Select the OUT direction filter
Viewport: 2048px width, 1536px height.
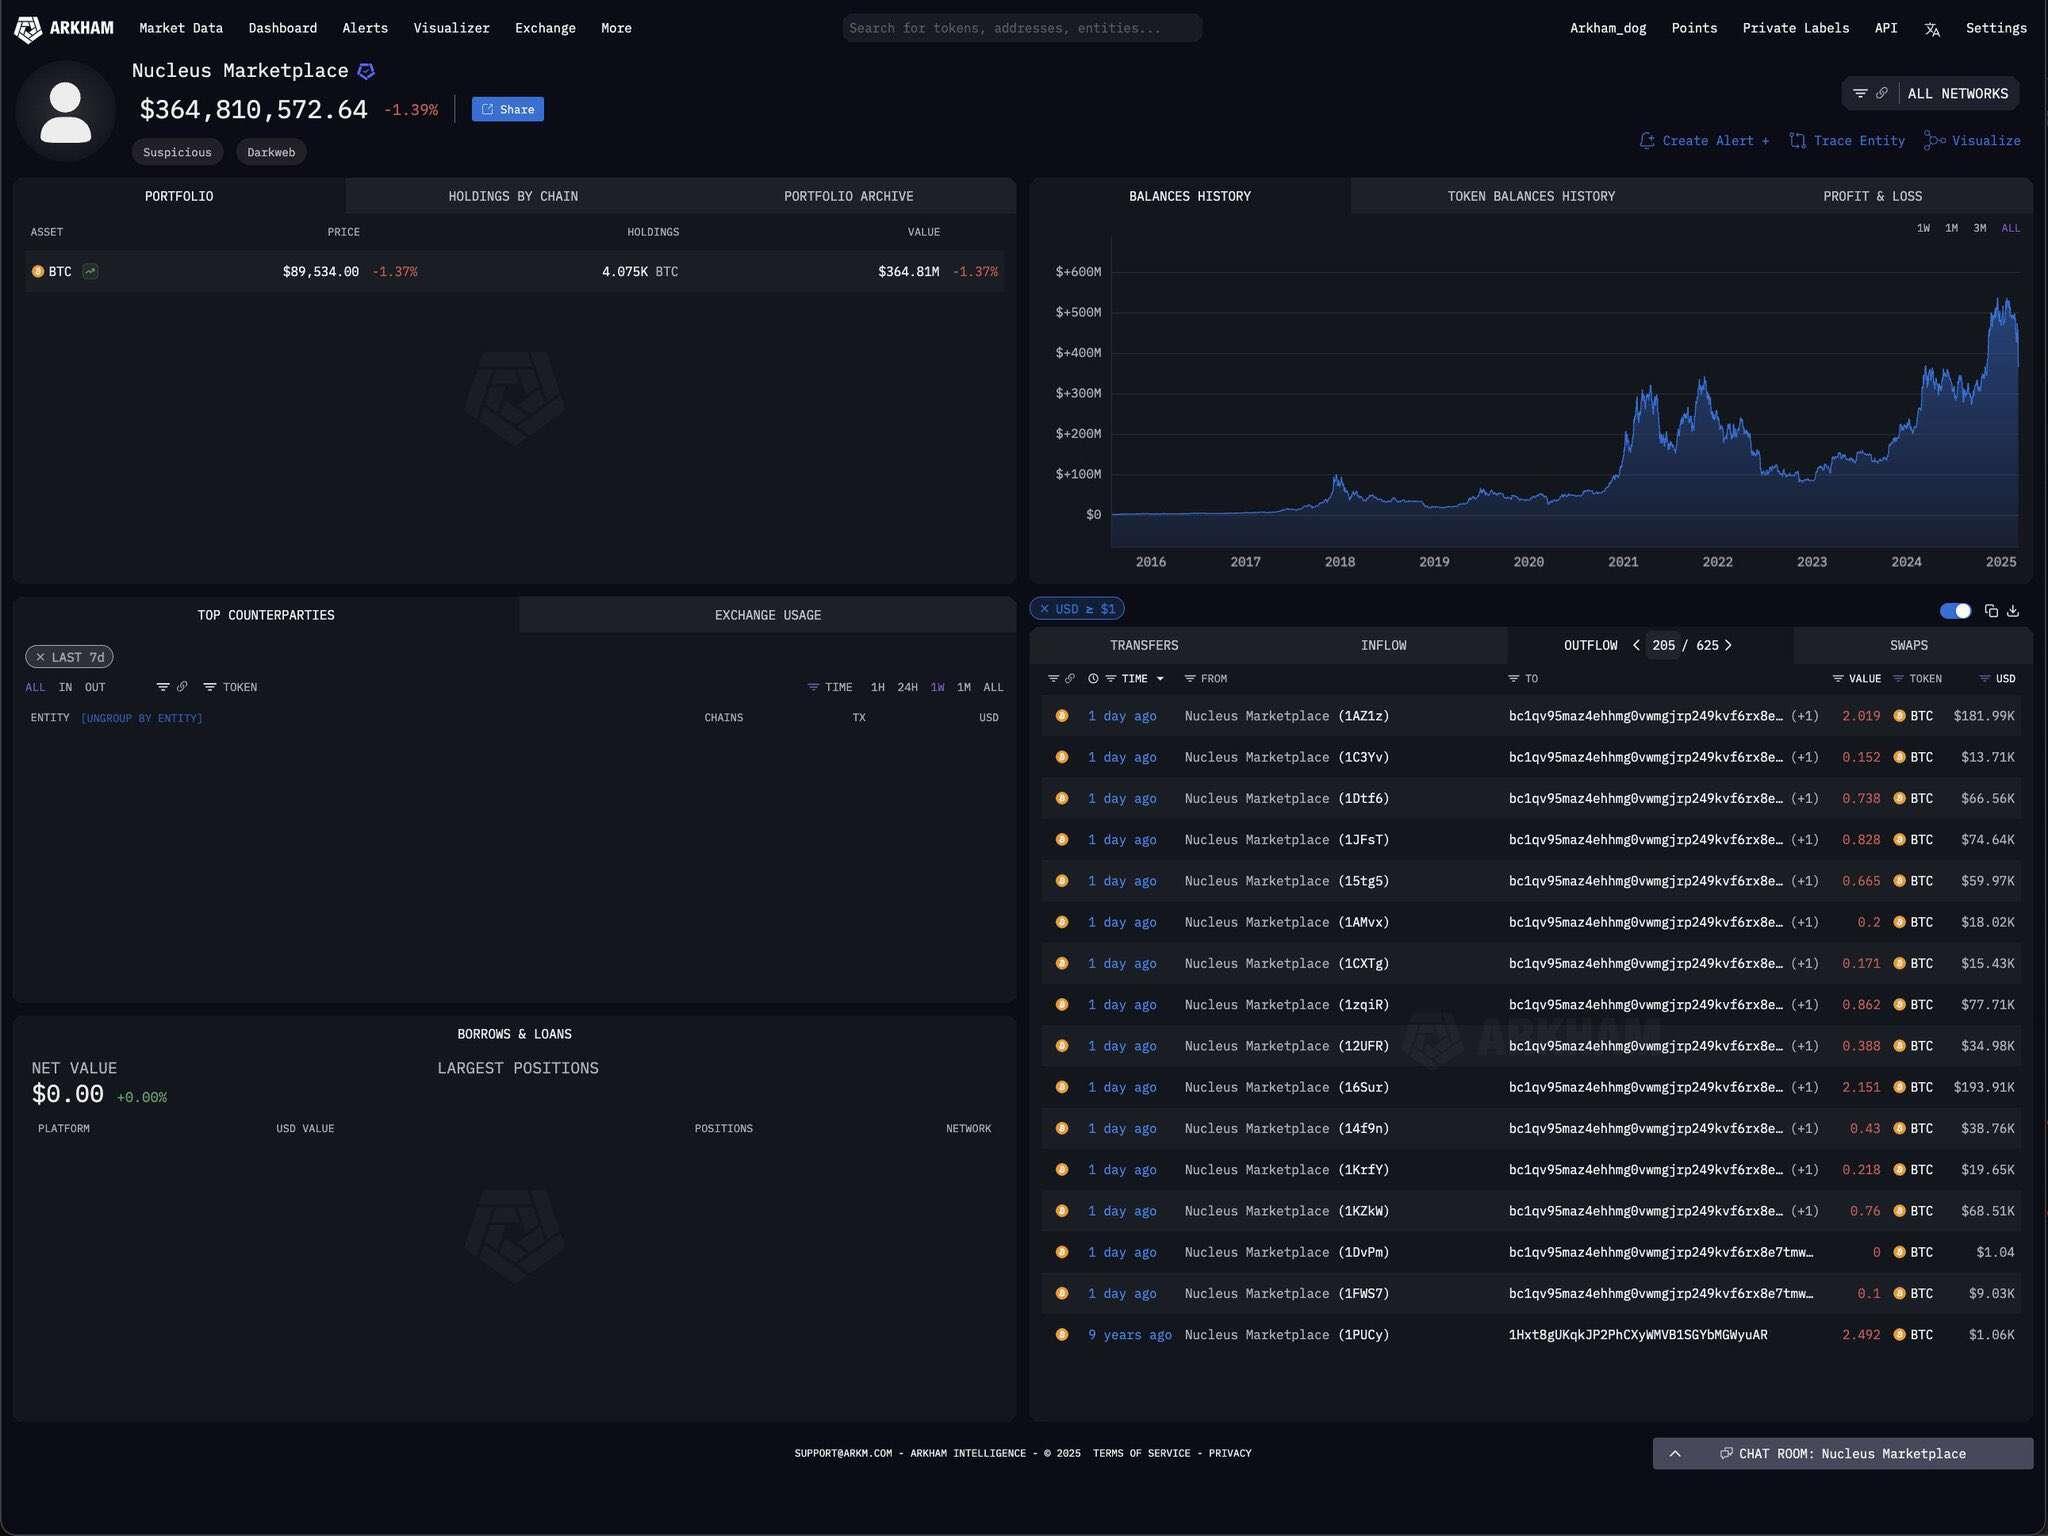[95, 687]
